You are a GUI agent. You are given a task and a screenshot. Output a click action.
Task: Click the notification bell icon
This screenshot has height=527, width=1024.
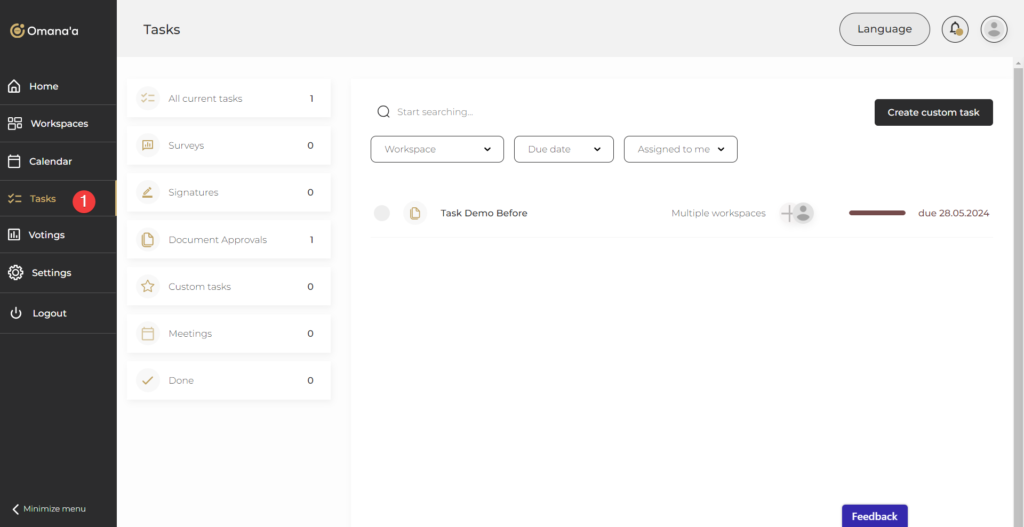[x=955, y=29]
